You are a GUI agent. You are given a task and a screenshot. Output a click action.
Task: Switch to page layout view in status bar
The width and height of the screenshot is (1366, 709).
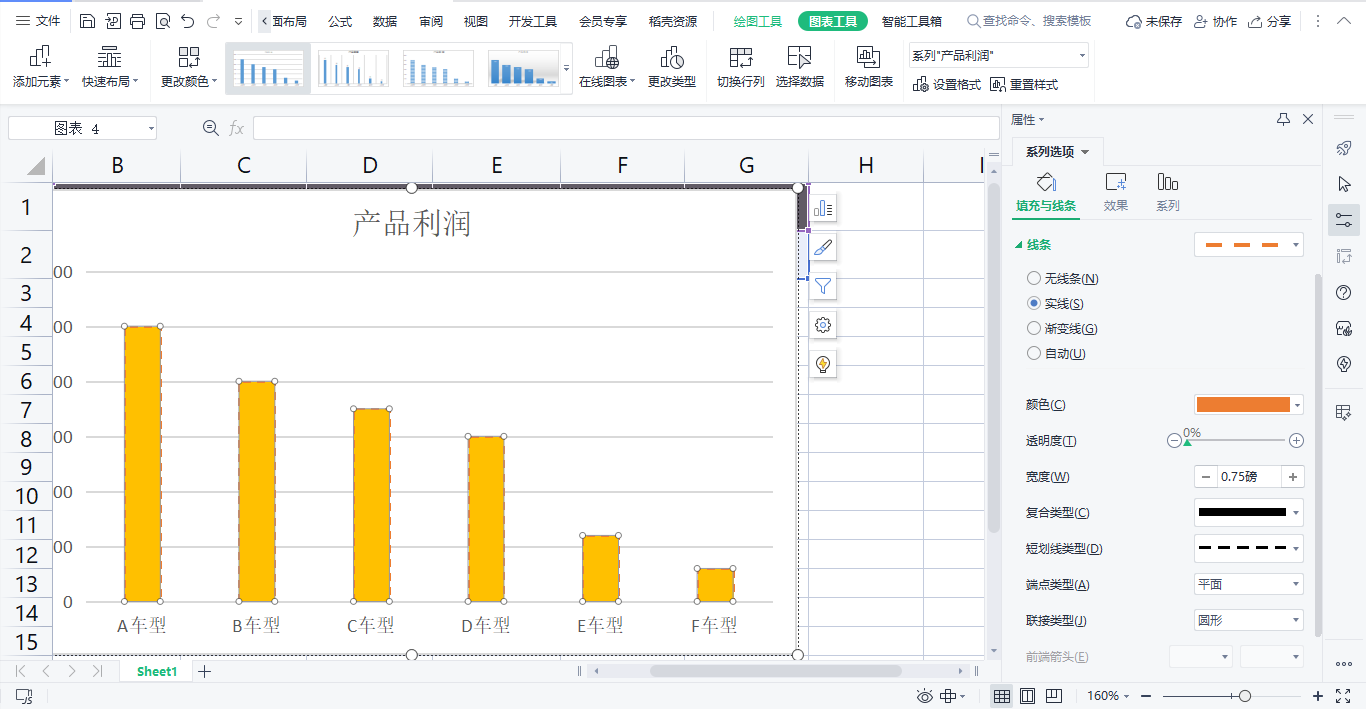(1027, 696)
